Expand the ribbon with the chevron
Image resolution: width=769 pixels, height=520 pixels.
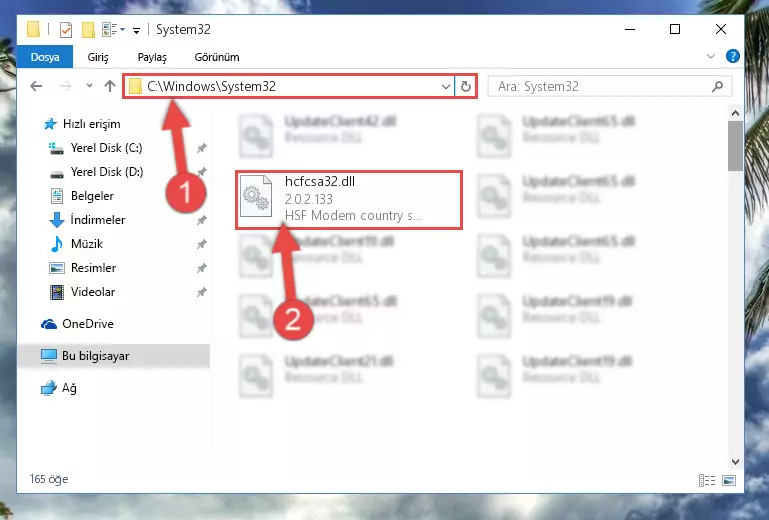point(711,56)
